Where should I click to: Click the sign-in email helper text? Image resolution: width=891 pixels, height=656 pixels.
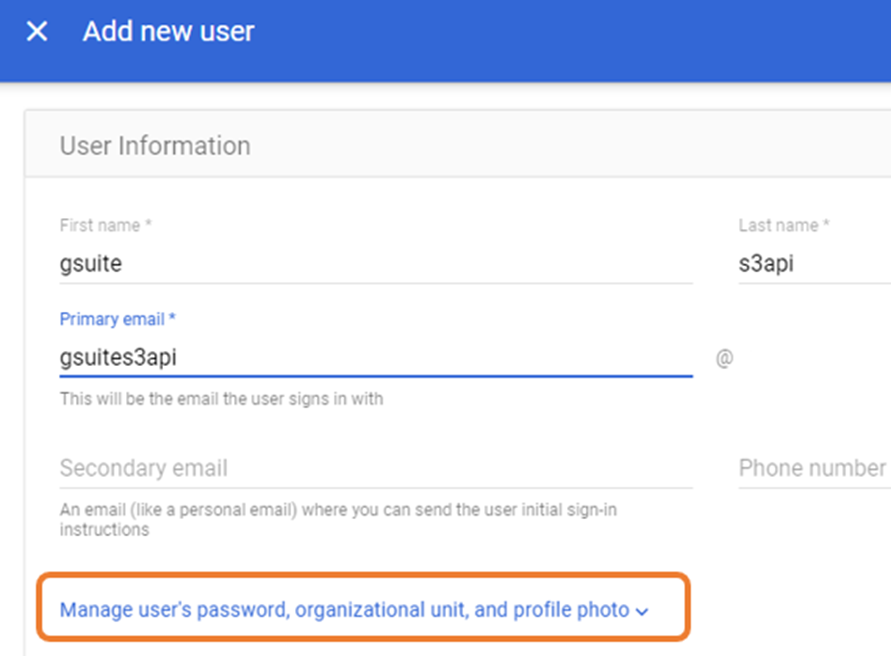(221, 399)
